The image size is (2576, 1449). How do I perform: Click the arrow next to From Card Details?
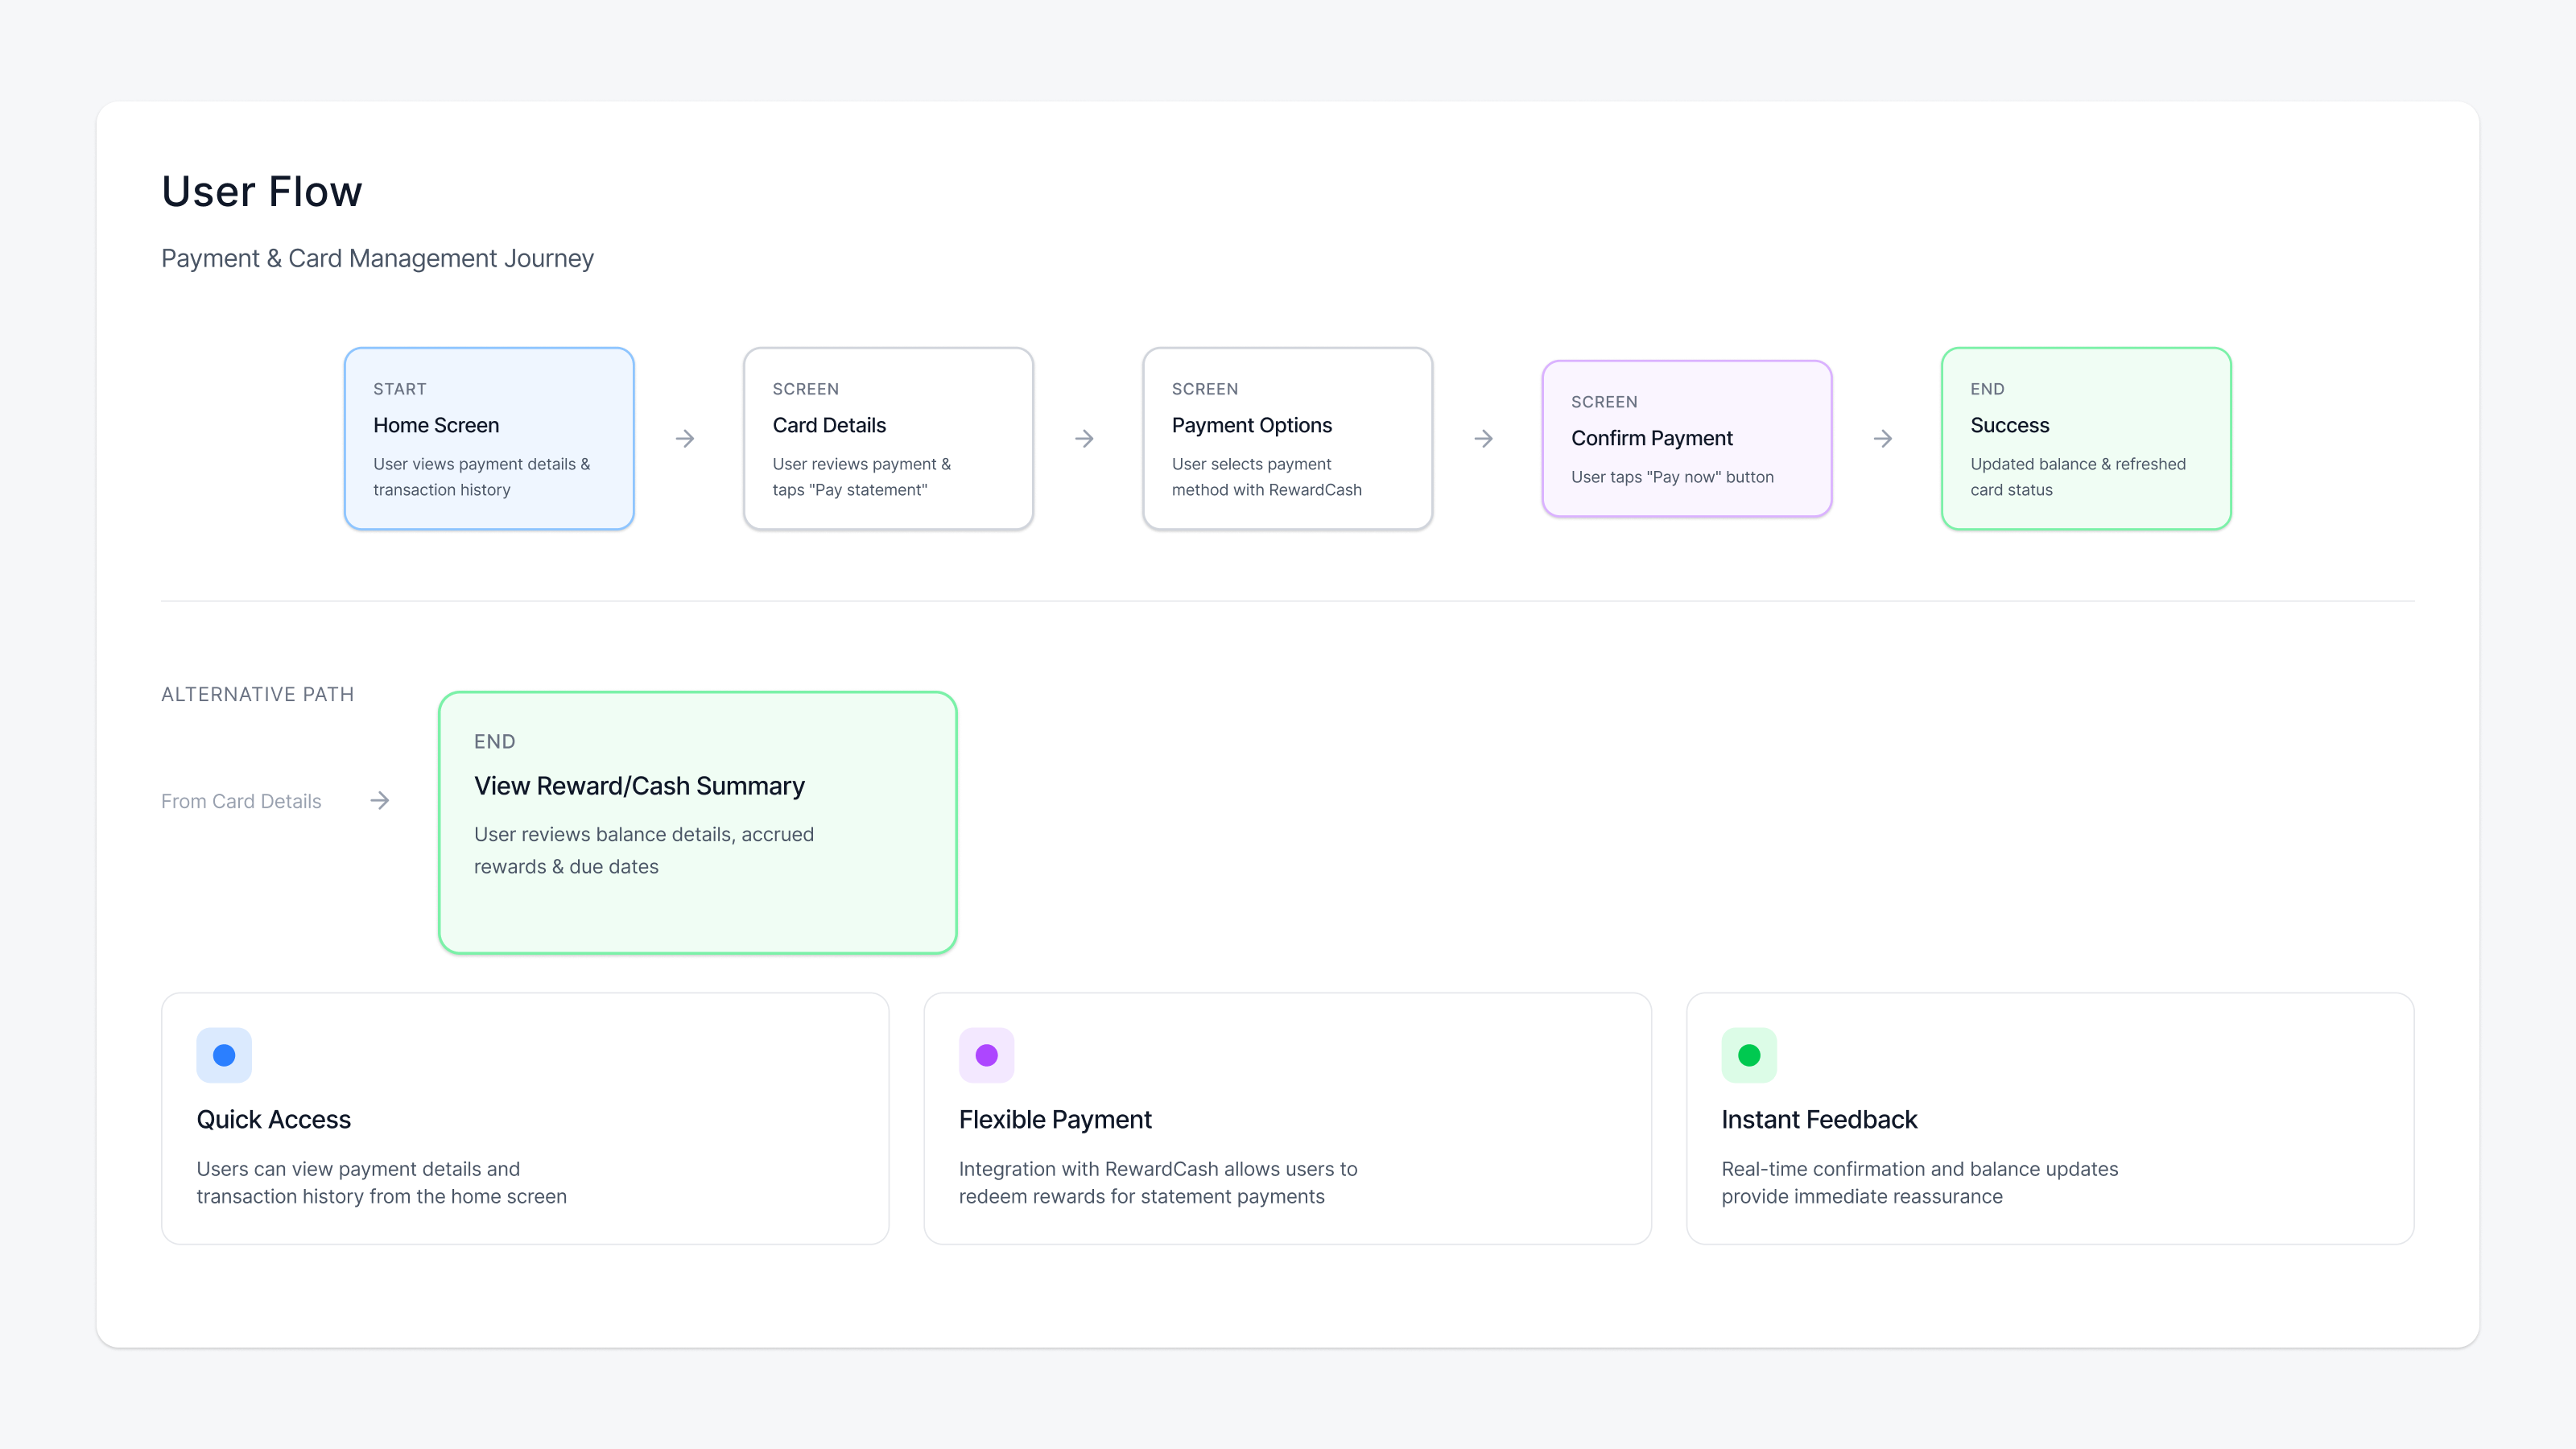[380, 801]
